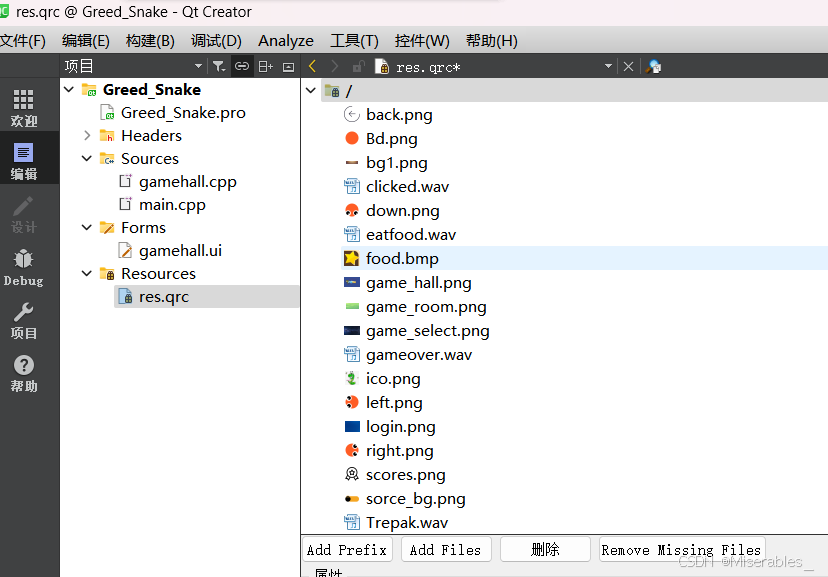Click the Add Files button
This screenshot has height=577, width=828.
tap(446, 550)
